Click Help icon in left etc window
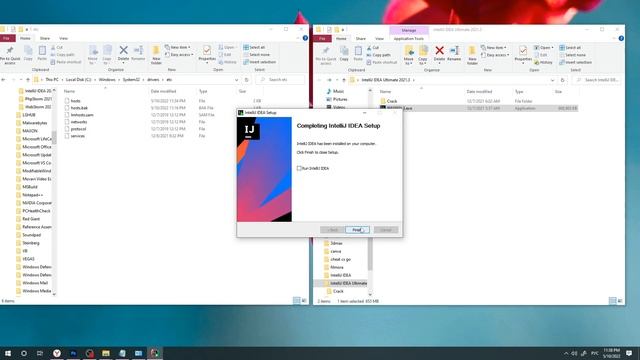The height and width of the screenshot is (360, 640). 305,38
